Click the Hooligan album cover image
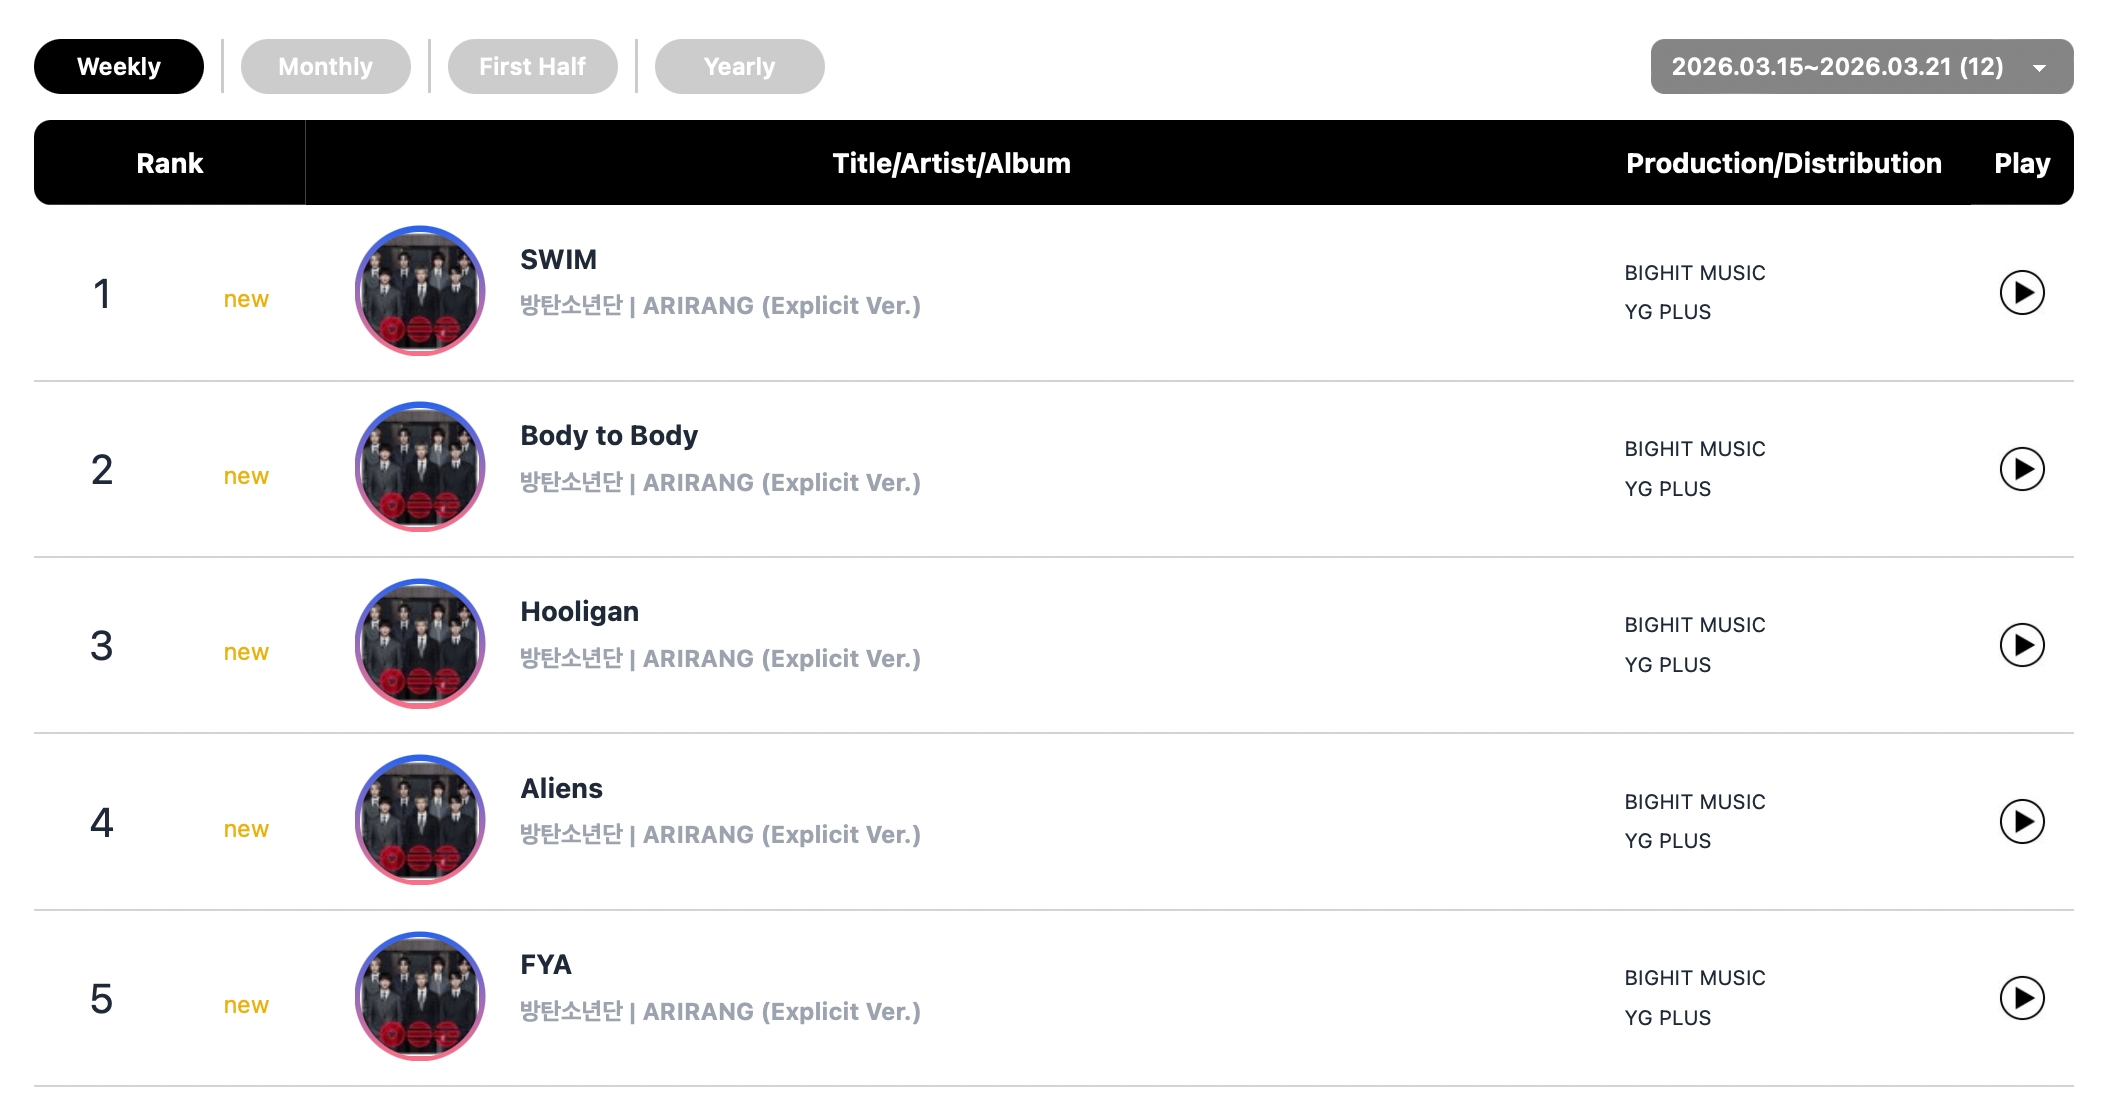 (420, 644)
